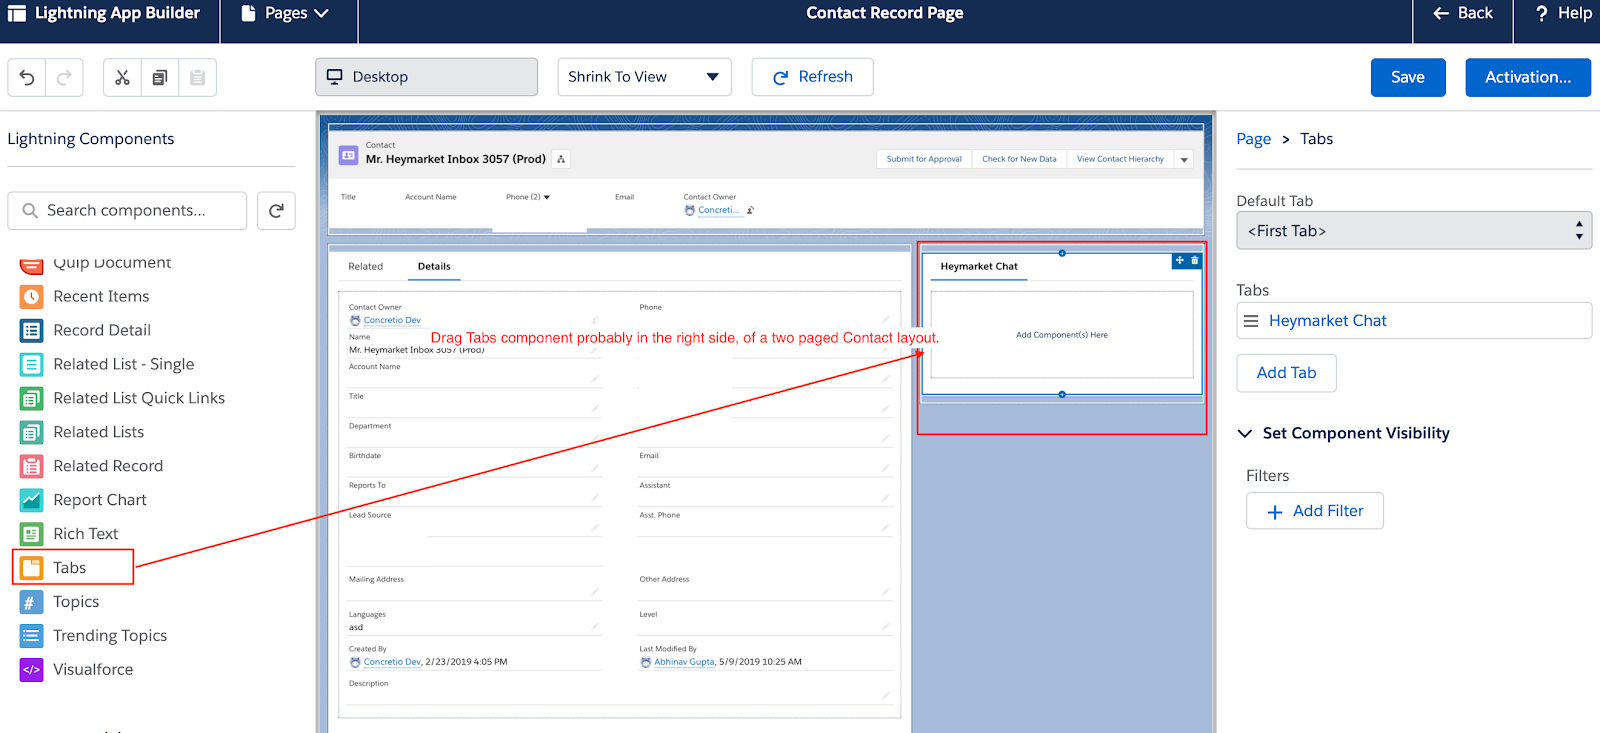
Task: Click Check for New Data button
Action: [1019, 159]
